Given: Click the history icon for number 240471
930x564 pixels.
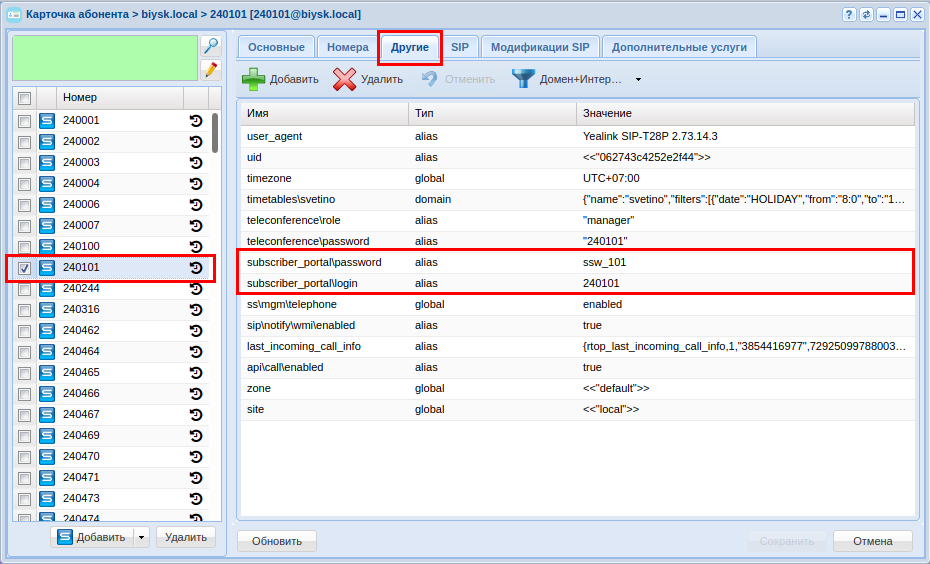Looking at the screenshot, I should click(196, 477).
